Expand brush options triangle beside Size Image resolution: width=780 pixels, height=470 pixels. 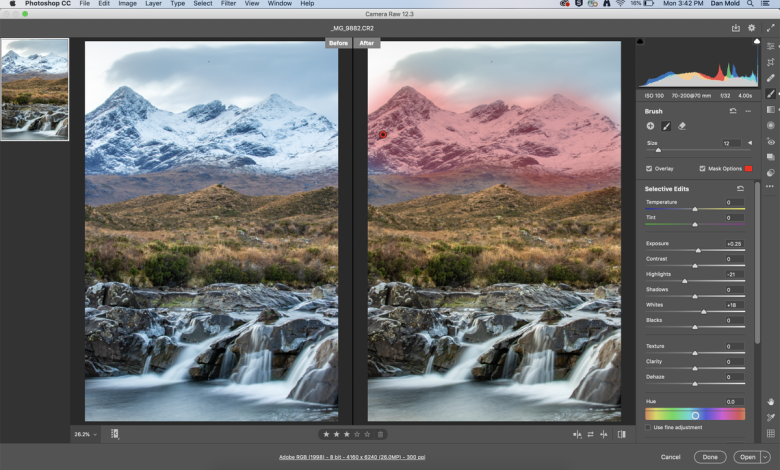tap(750, 143)
